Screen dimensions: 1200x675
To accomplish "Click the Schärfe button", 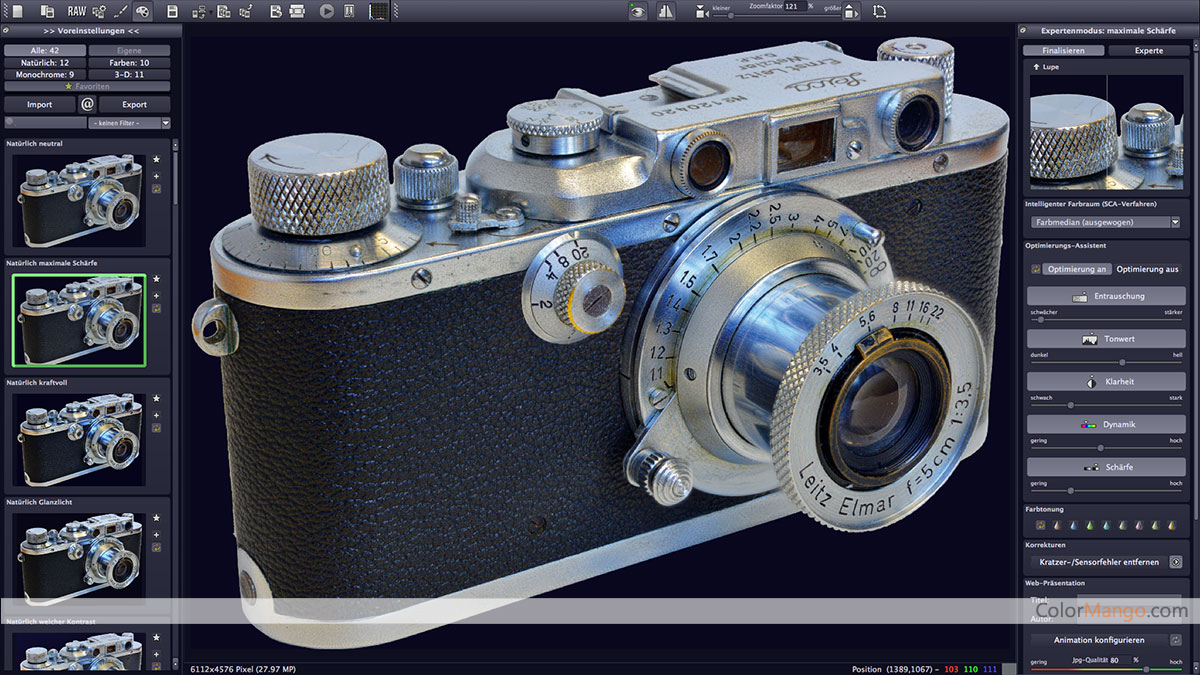I will pos(1106,467).
